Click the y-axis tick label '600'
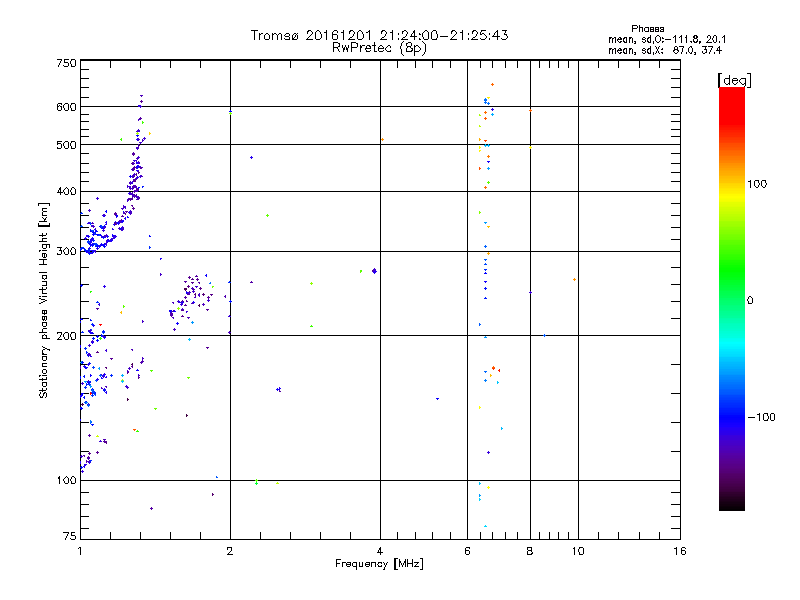800x600 pixels. (x=66, y=107)
